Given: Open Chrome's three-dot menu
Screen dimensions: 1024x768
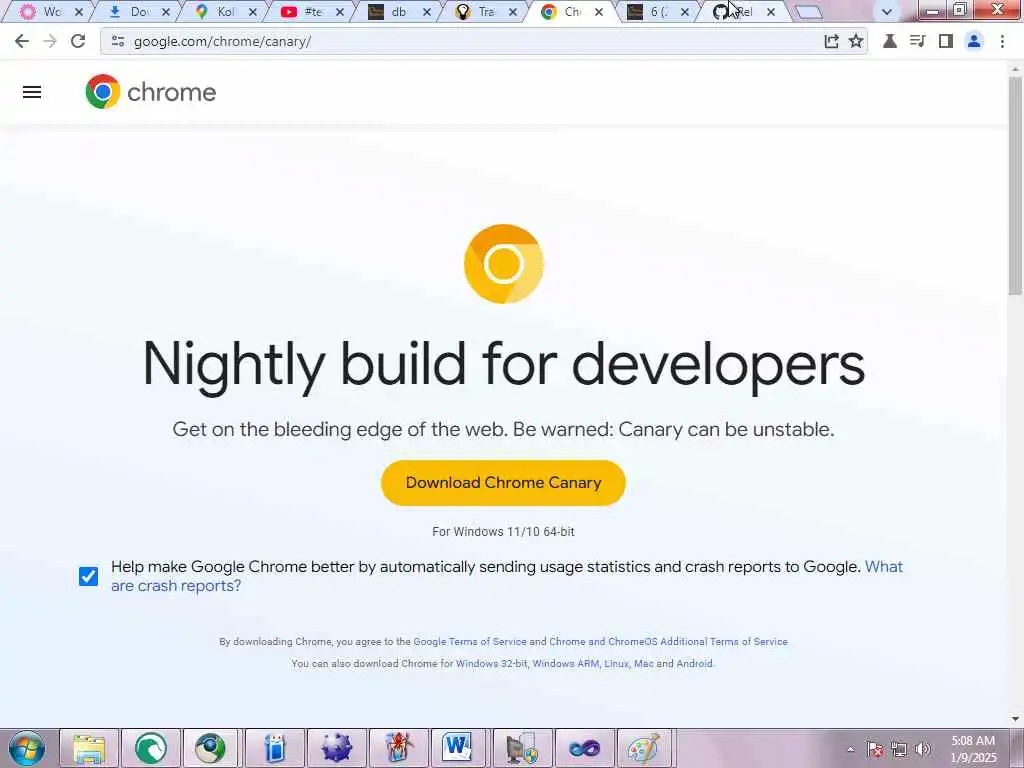Looking at the screenshot, I should [1002, 41].
